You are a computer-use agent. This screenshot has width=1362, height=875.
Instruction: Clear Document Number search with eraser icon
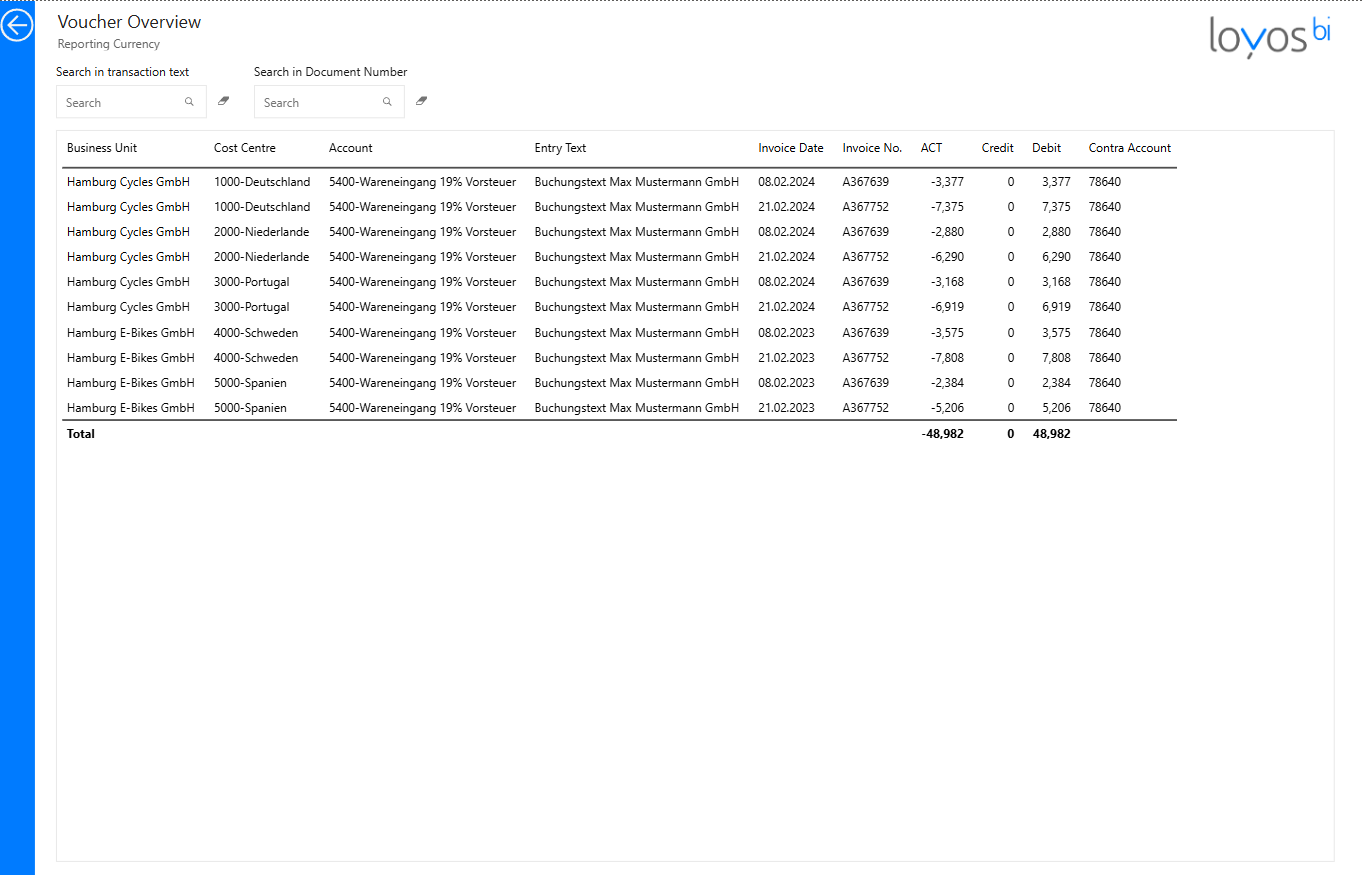(x=421, y=101)
